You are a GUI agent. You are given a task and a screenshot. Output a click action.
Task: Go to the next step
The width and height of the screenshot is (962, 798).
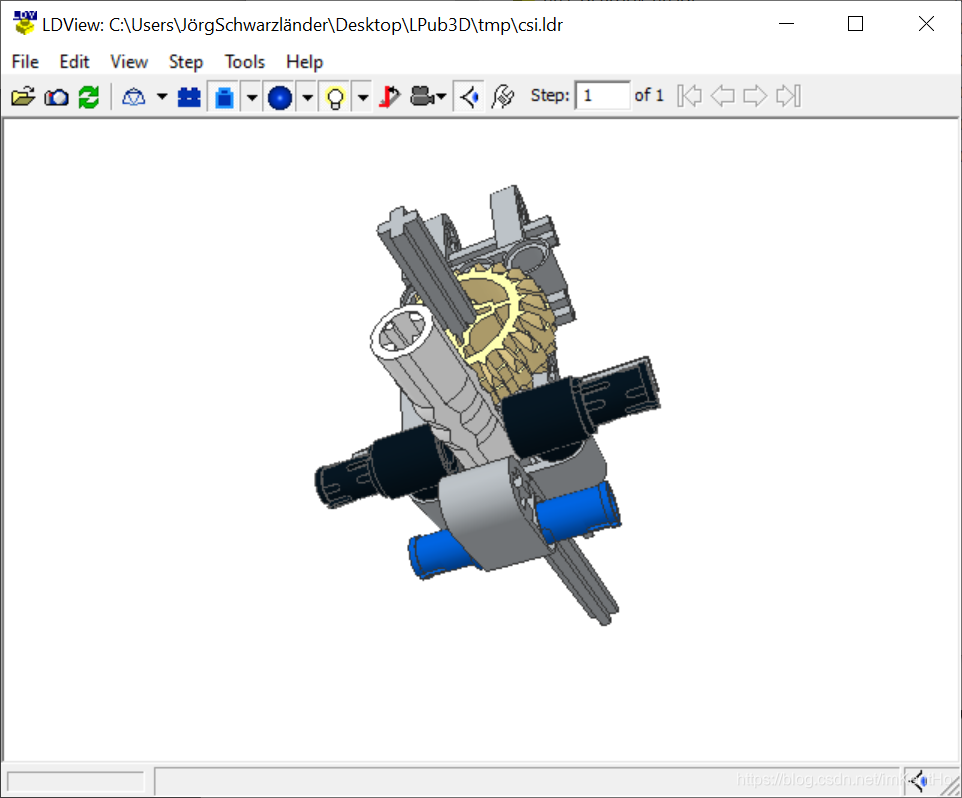[755, 96]
